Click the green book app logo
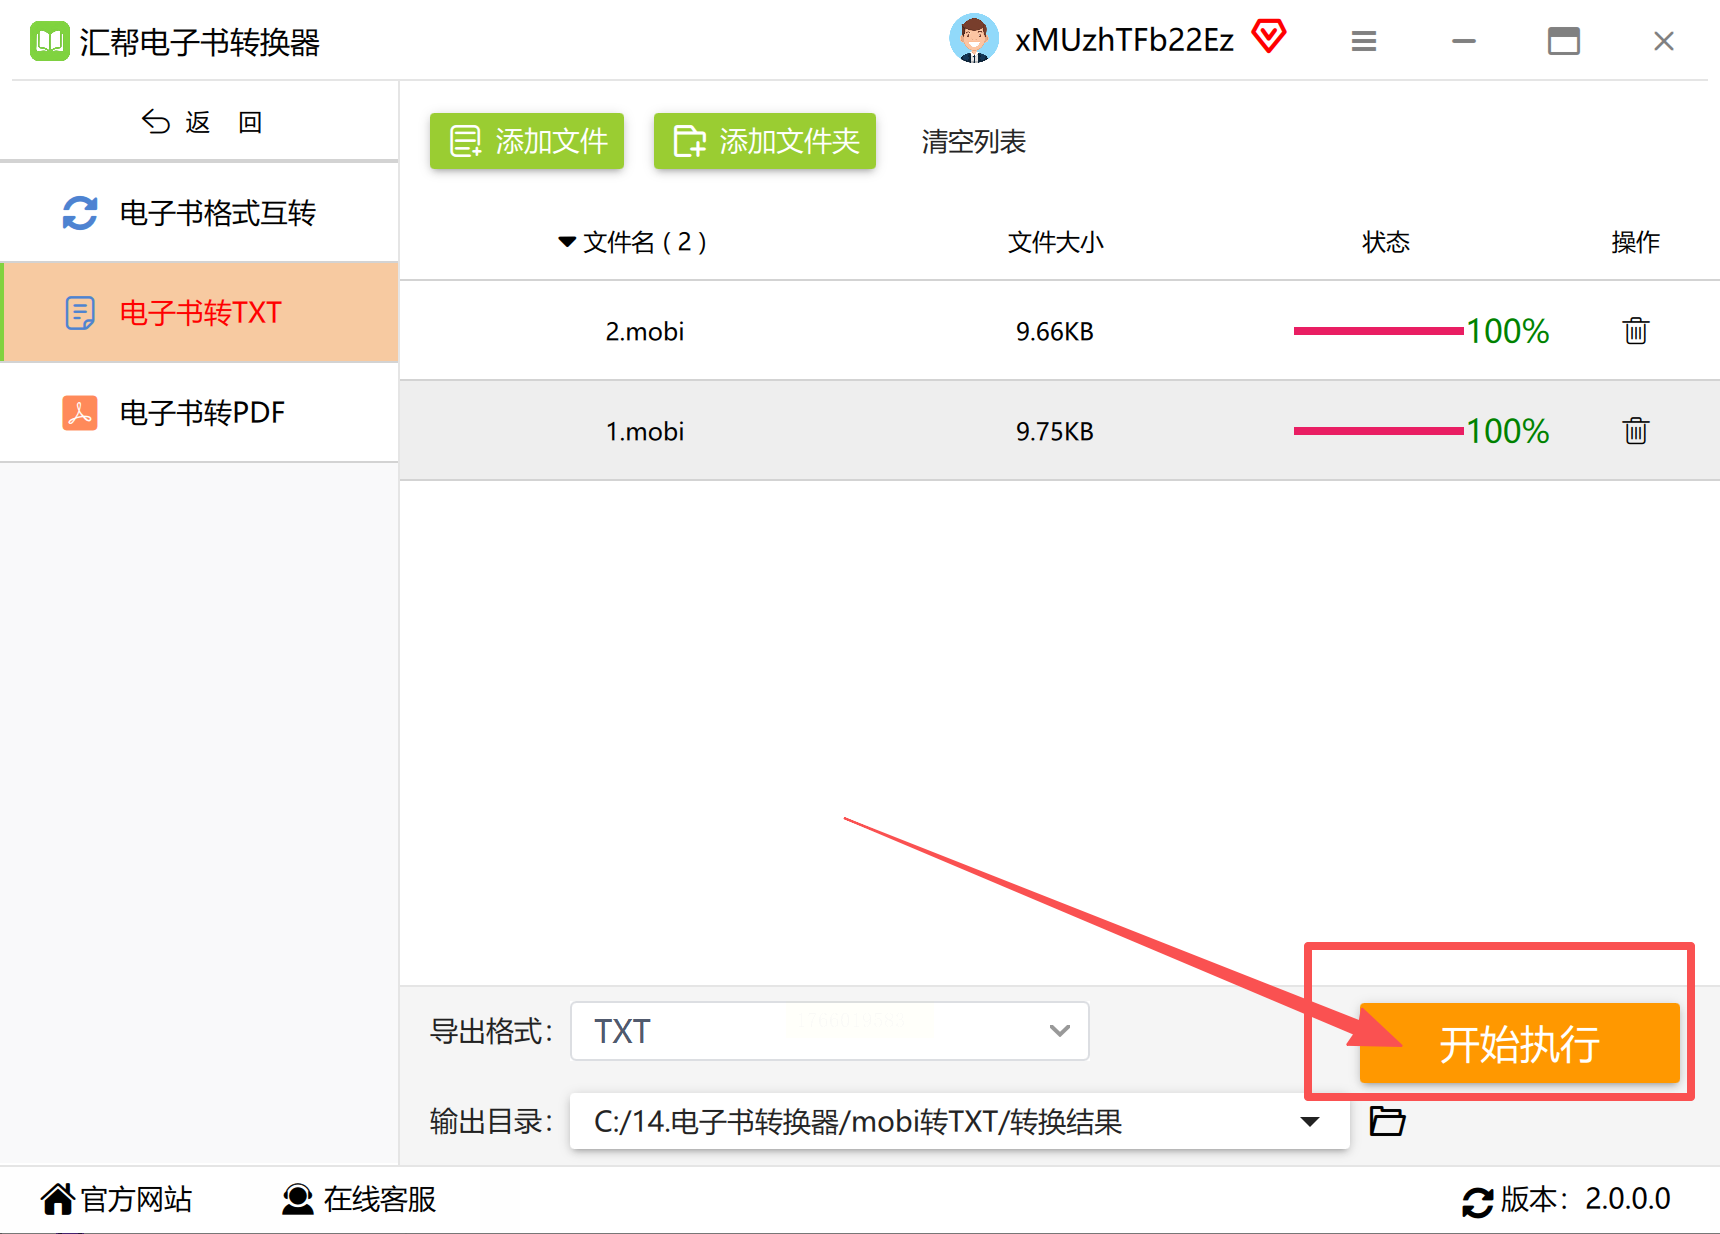The height and width of the screenshot is (1234, 1720). 49,41
